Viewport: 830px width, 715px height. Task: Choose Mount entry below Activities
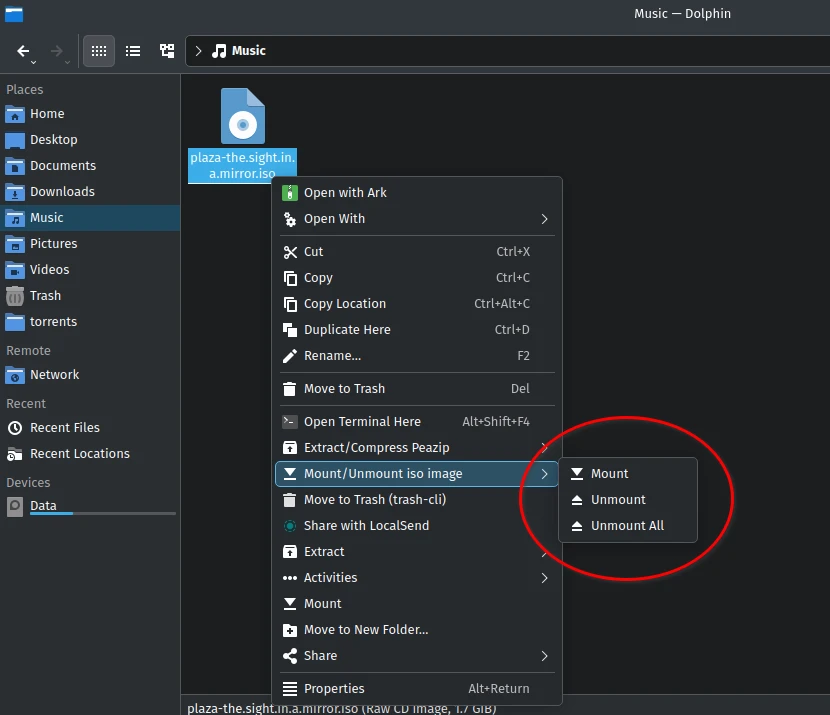(416, 604)
